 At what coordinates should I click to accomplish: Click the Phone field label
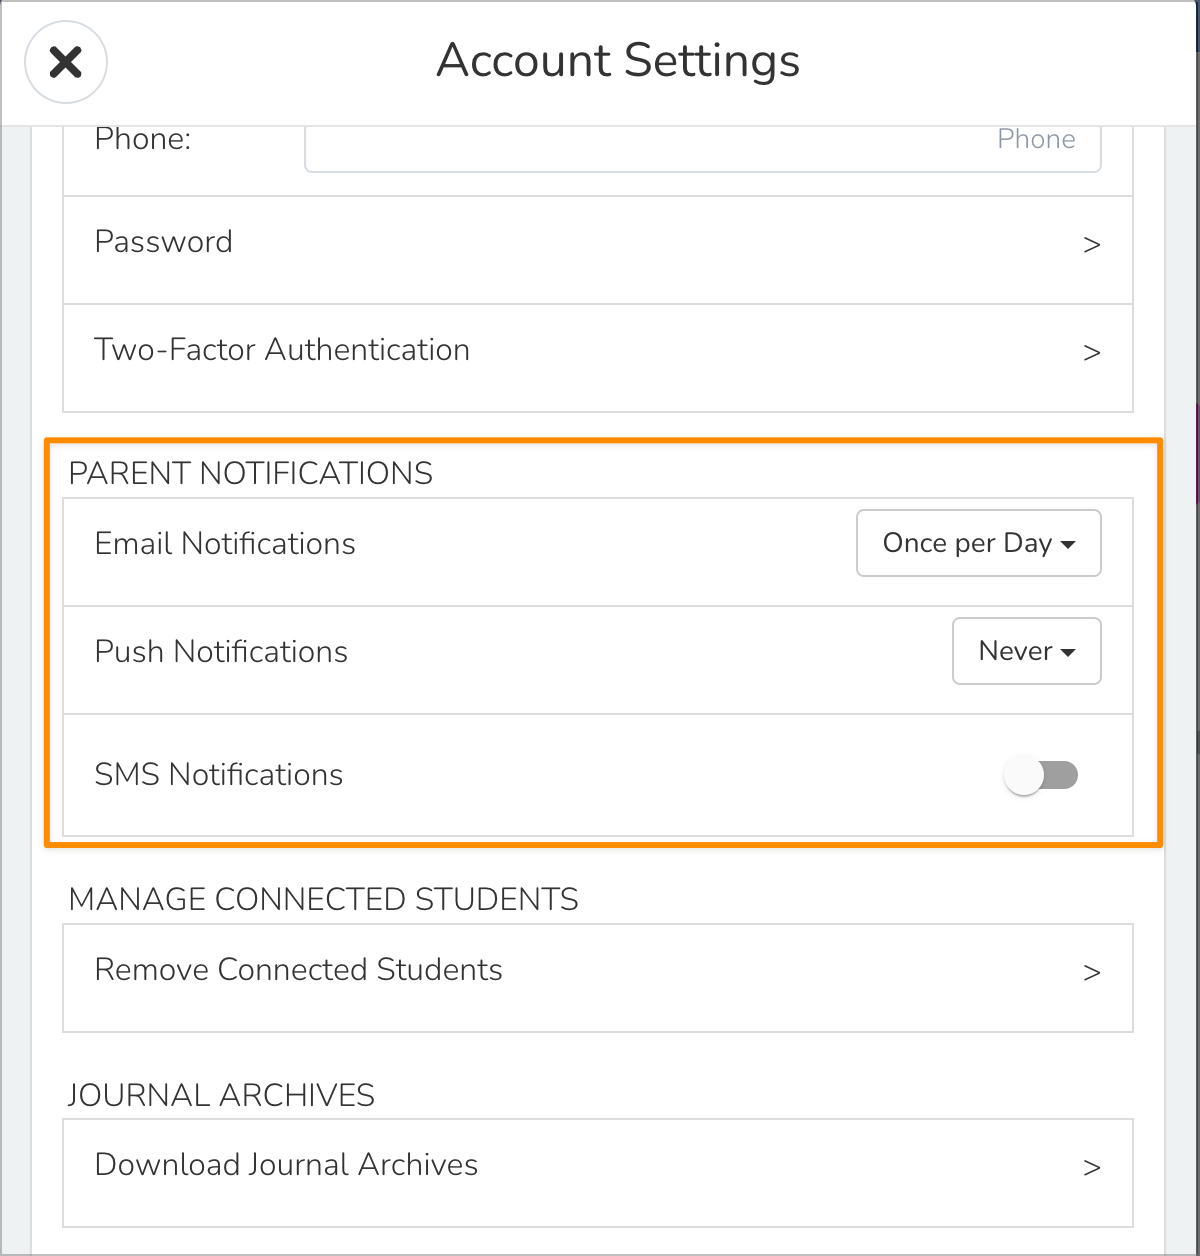143,140
